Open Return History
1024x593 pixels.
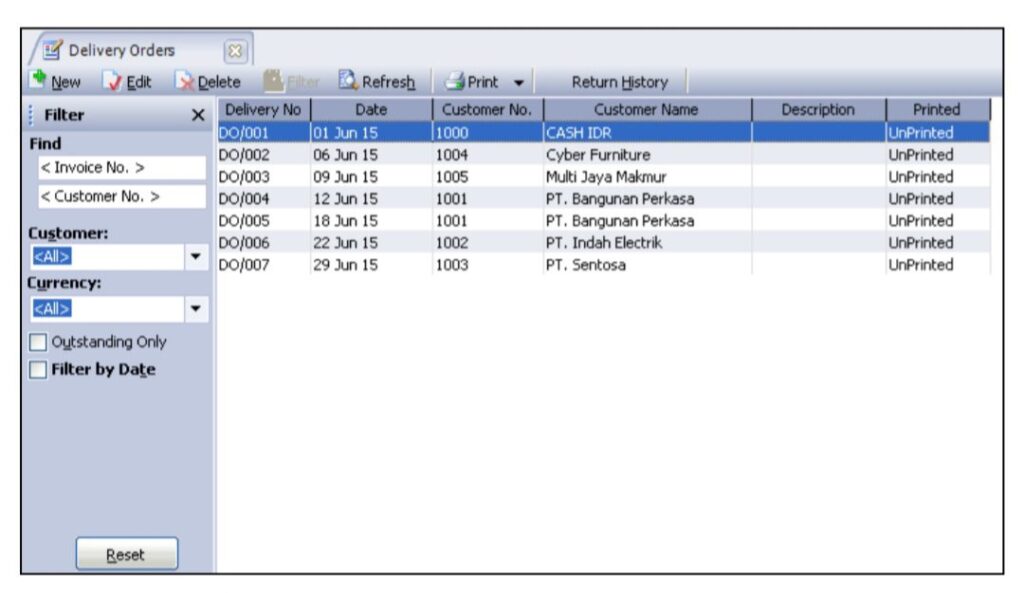click(619, 82)
